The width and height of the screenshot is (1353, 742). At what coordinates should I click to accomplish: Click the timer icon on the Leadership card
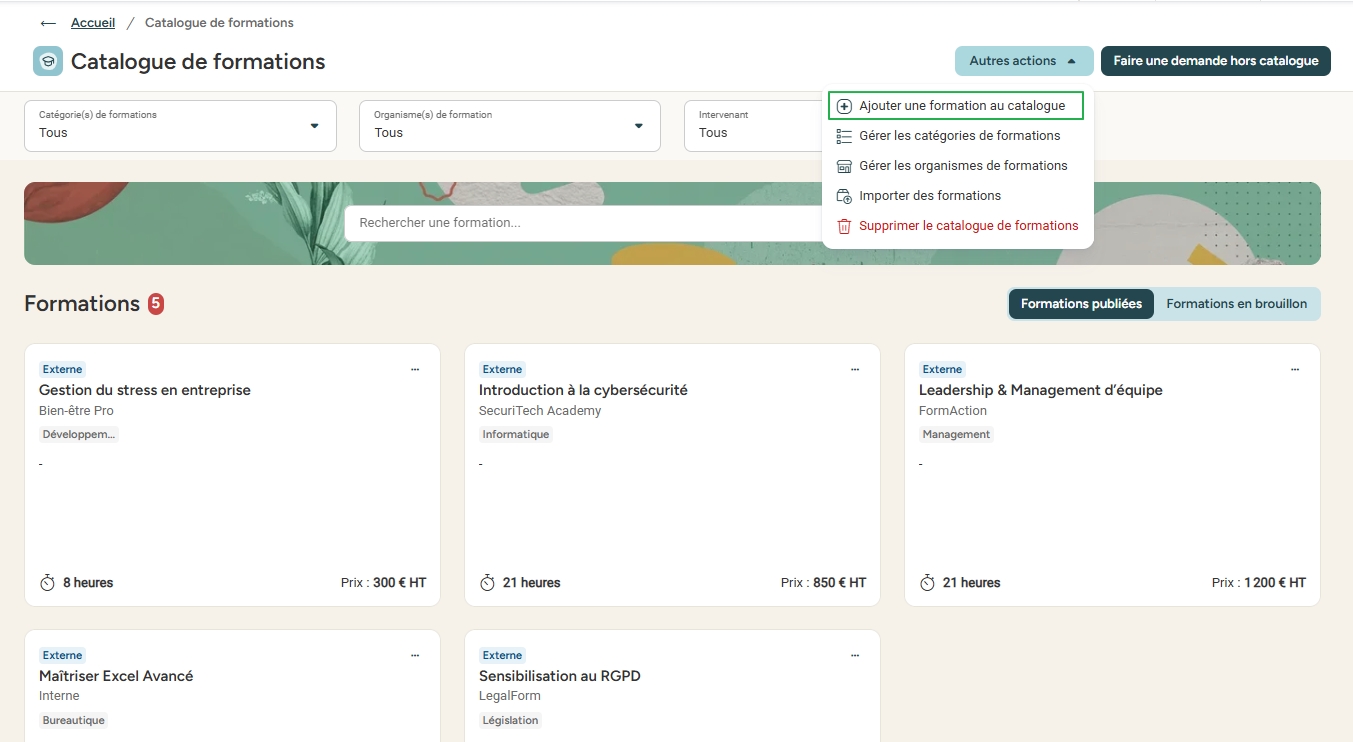coord(927,582)
